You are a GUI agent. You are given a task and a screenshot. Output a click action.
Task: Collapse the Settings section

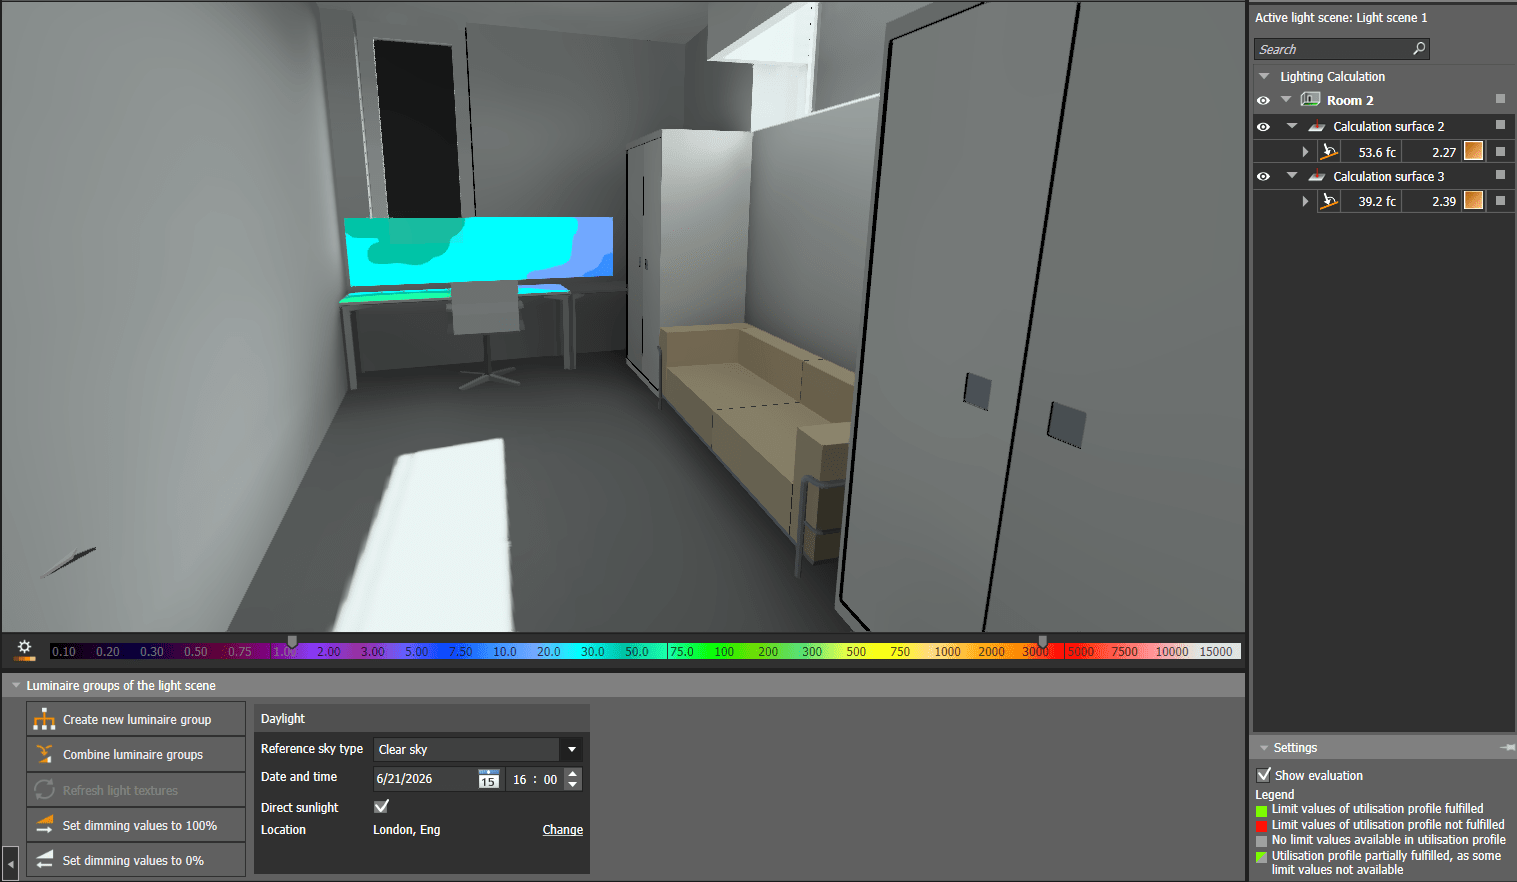[1264, 748]
